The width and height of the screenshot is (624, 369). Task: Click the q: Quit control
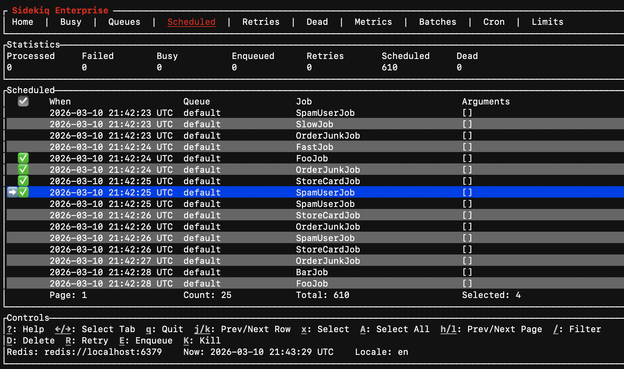click(x=164, y=329)
